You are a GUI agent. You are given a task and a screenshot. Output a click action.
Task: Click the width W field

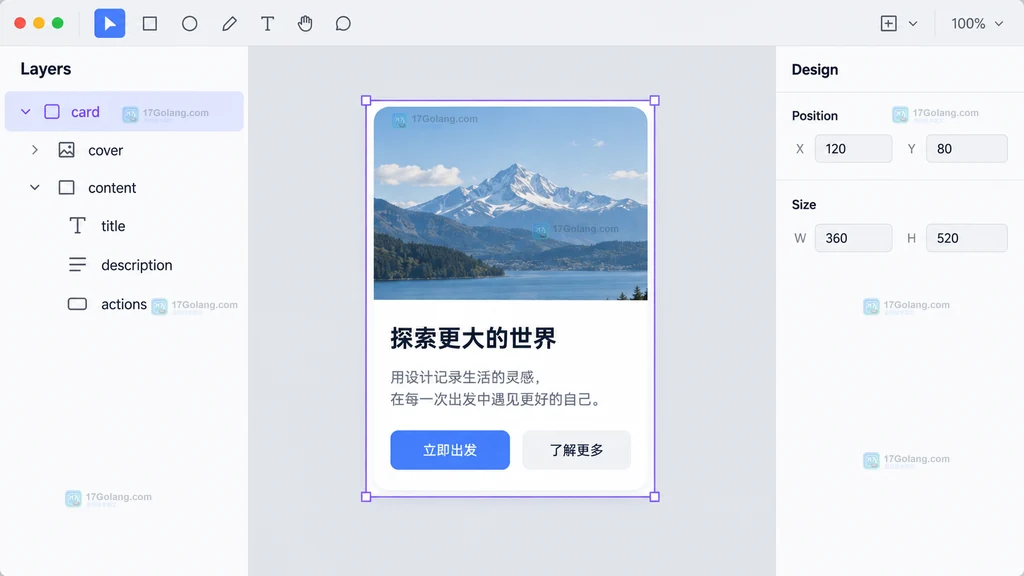[x=853, y=238]
